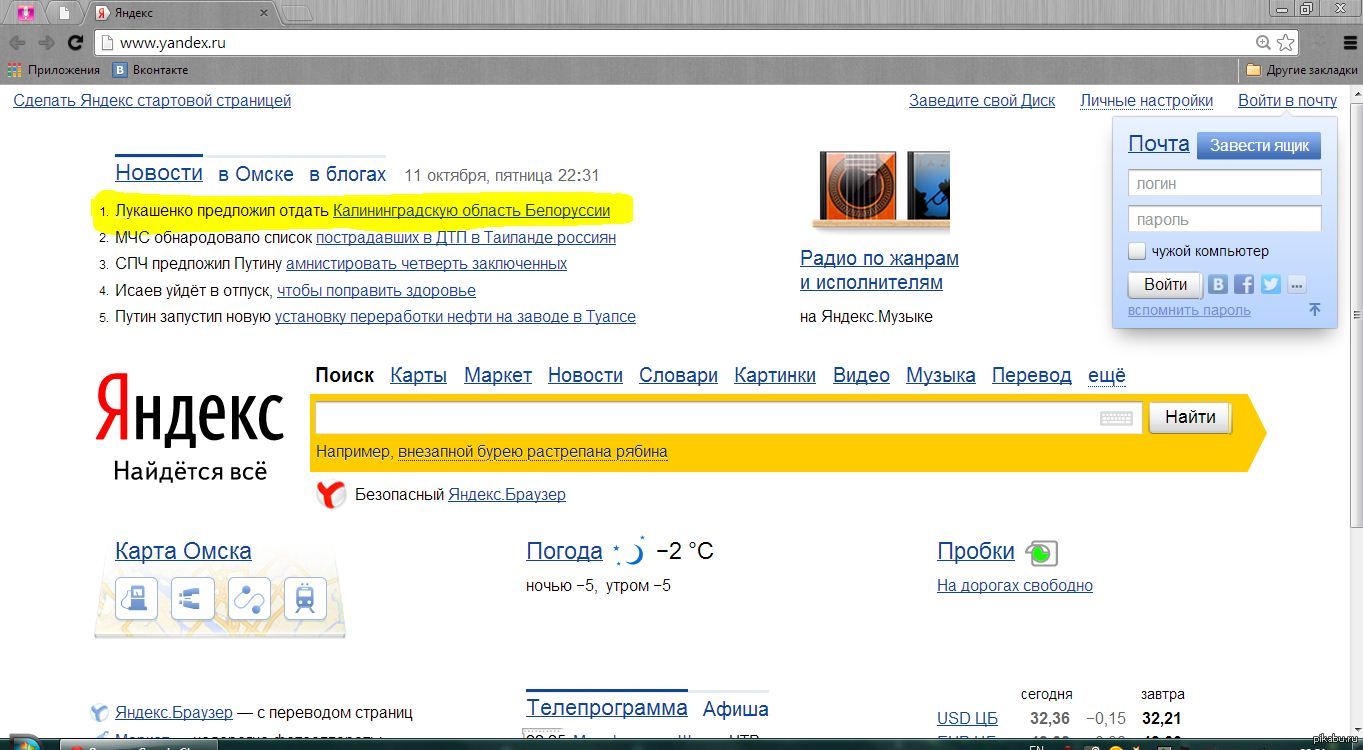Viewport: 1363px width, 750px height.
Task: Open the Телепрограмма tab
Action: point(607,708)
